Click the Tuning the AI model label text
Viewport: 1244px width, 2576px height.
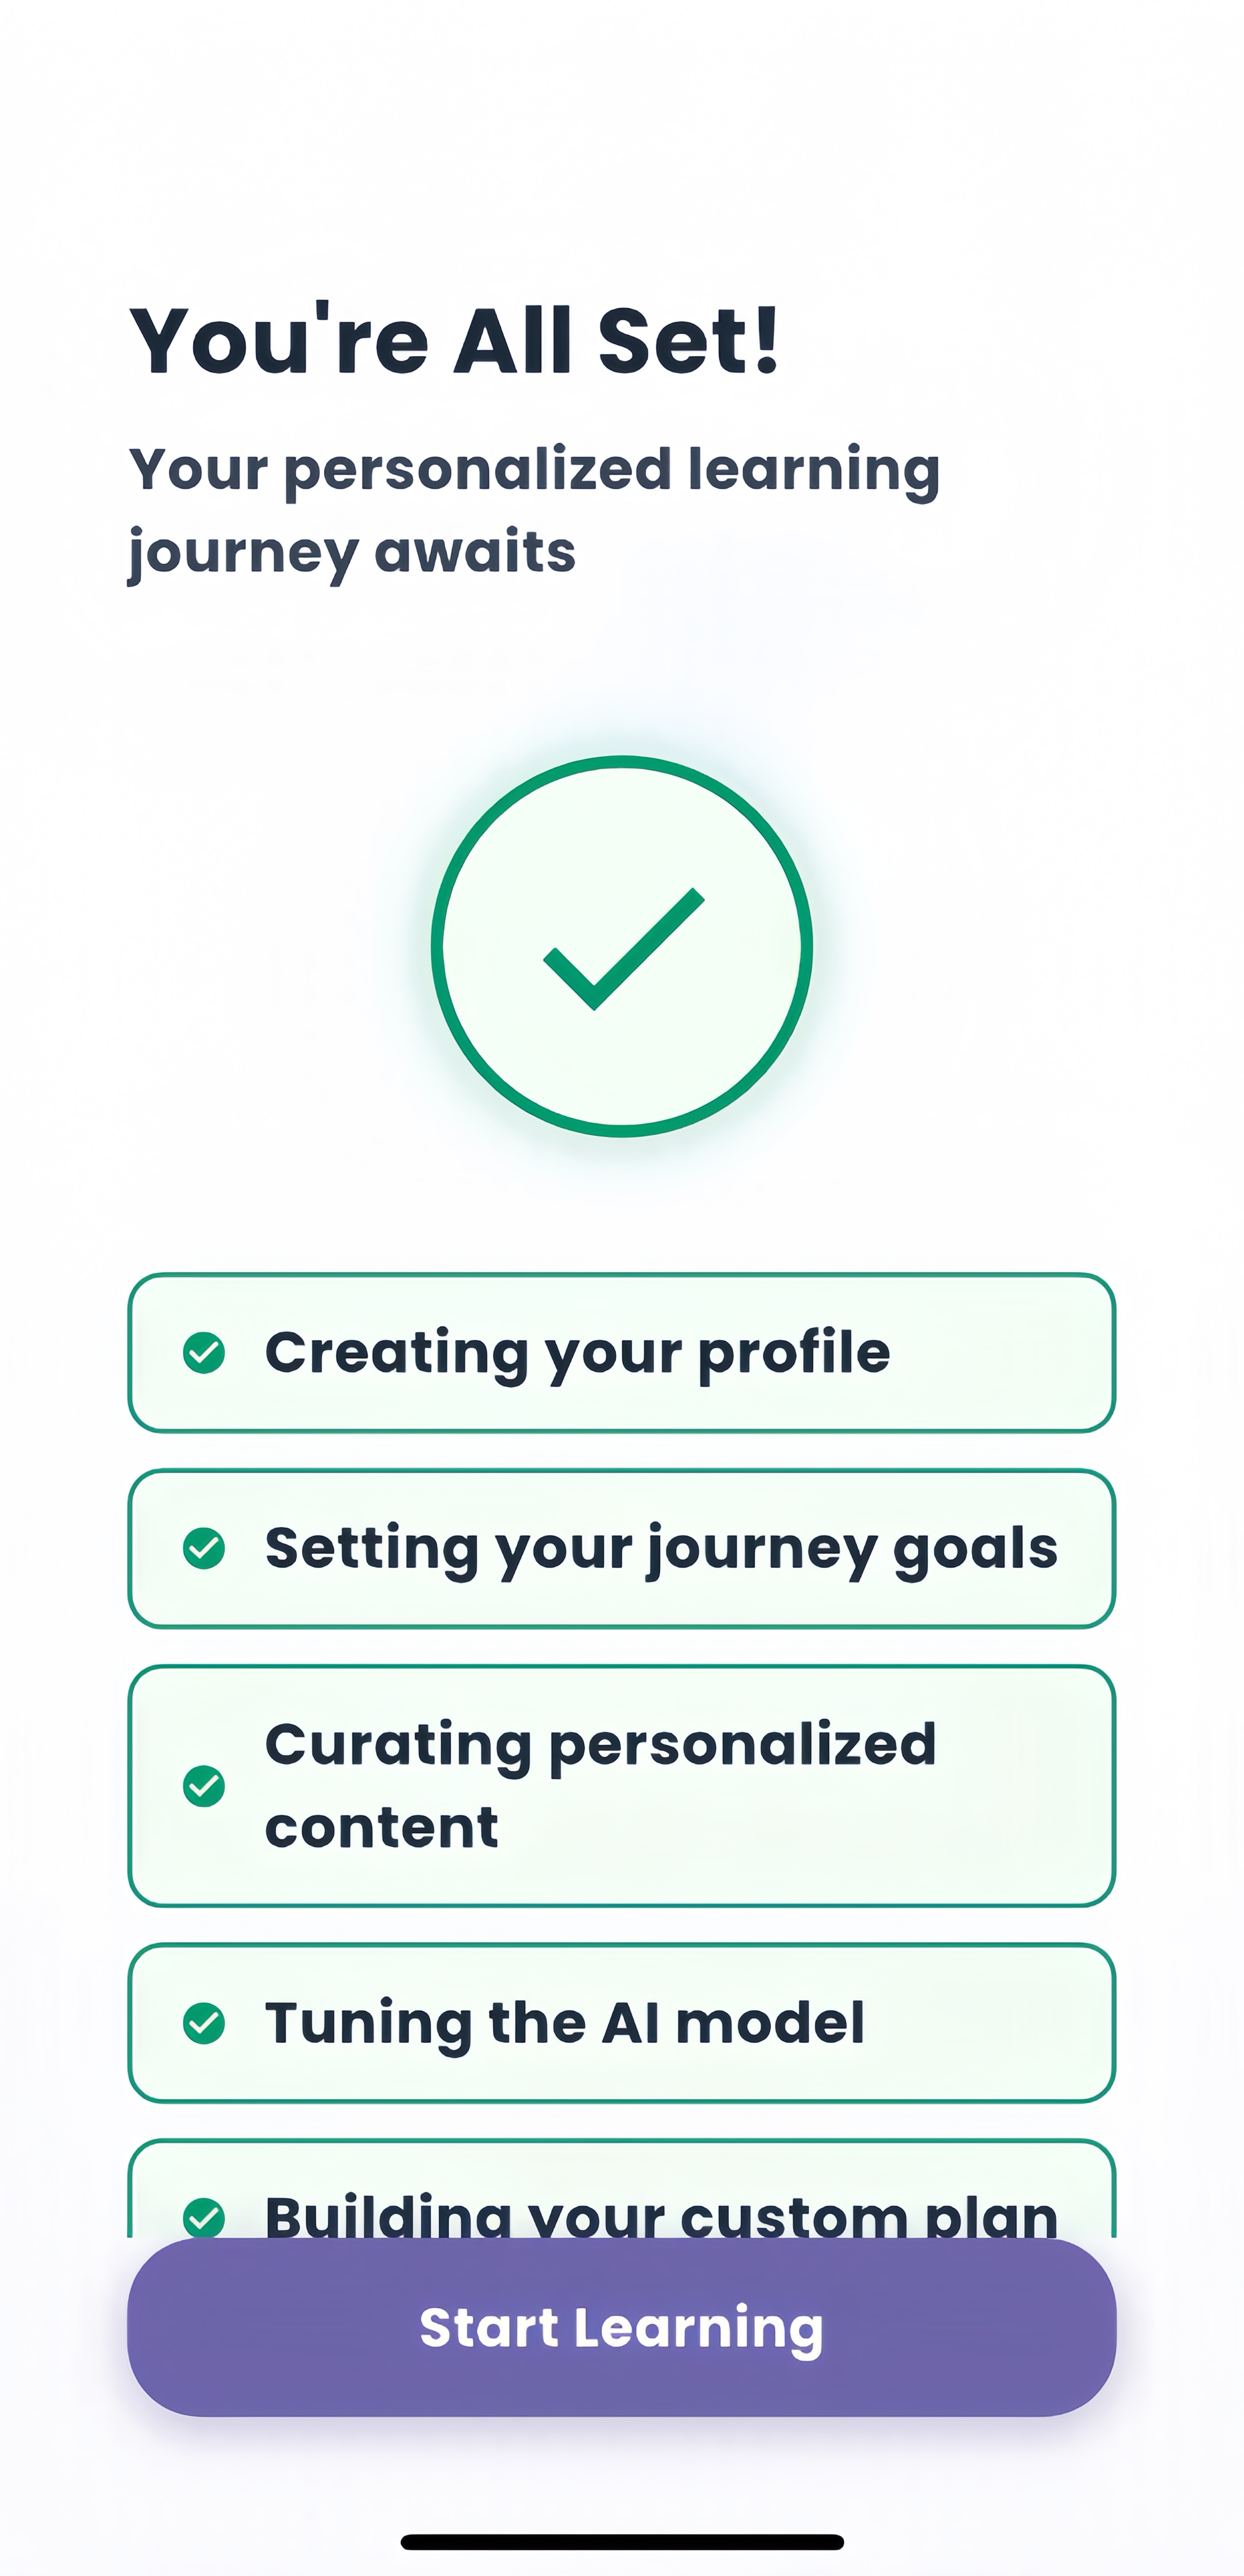(x=564, y=2023)
